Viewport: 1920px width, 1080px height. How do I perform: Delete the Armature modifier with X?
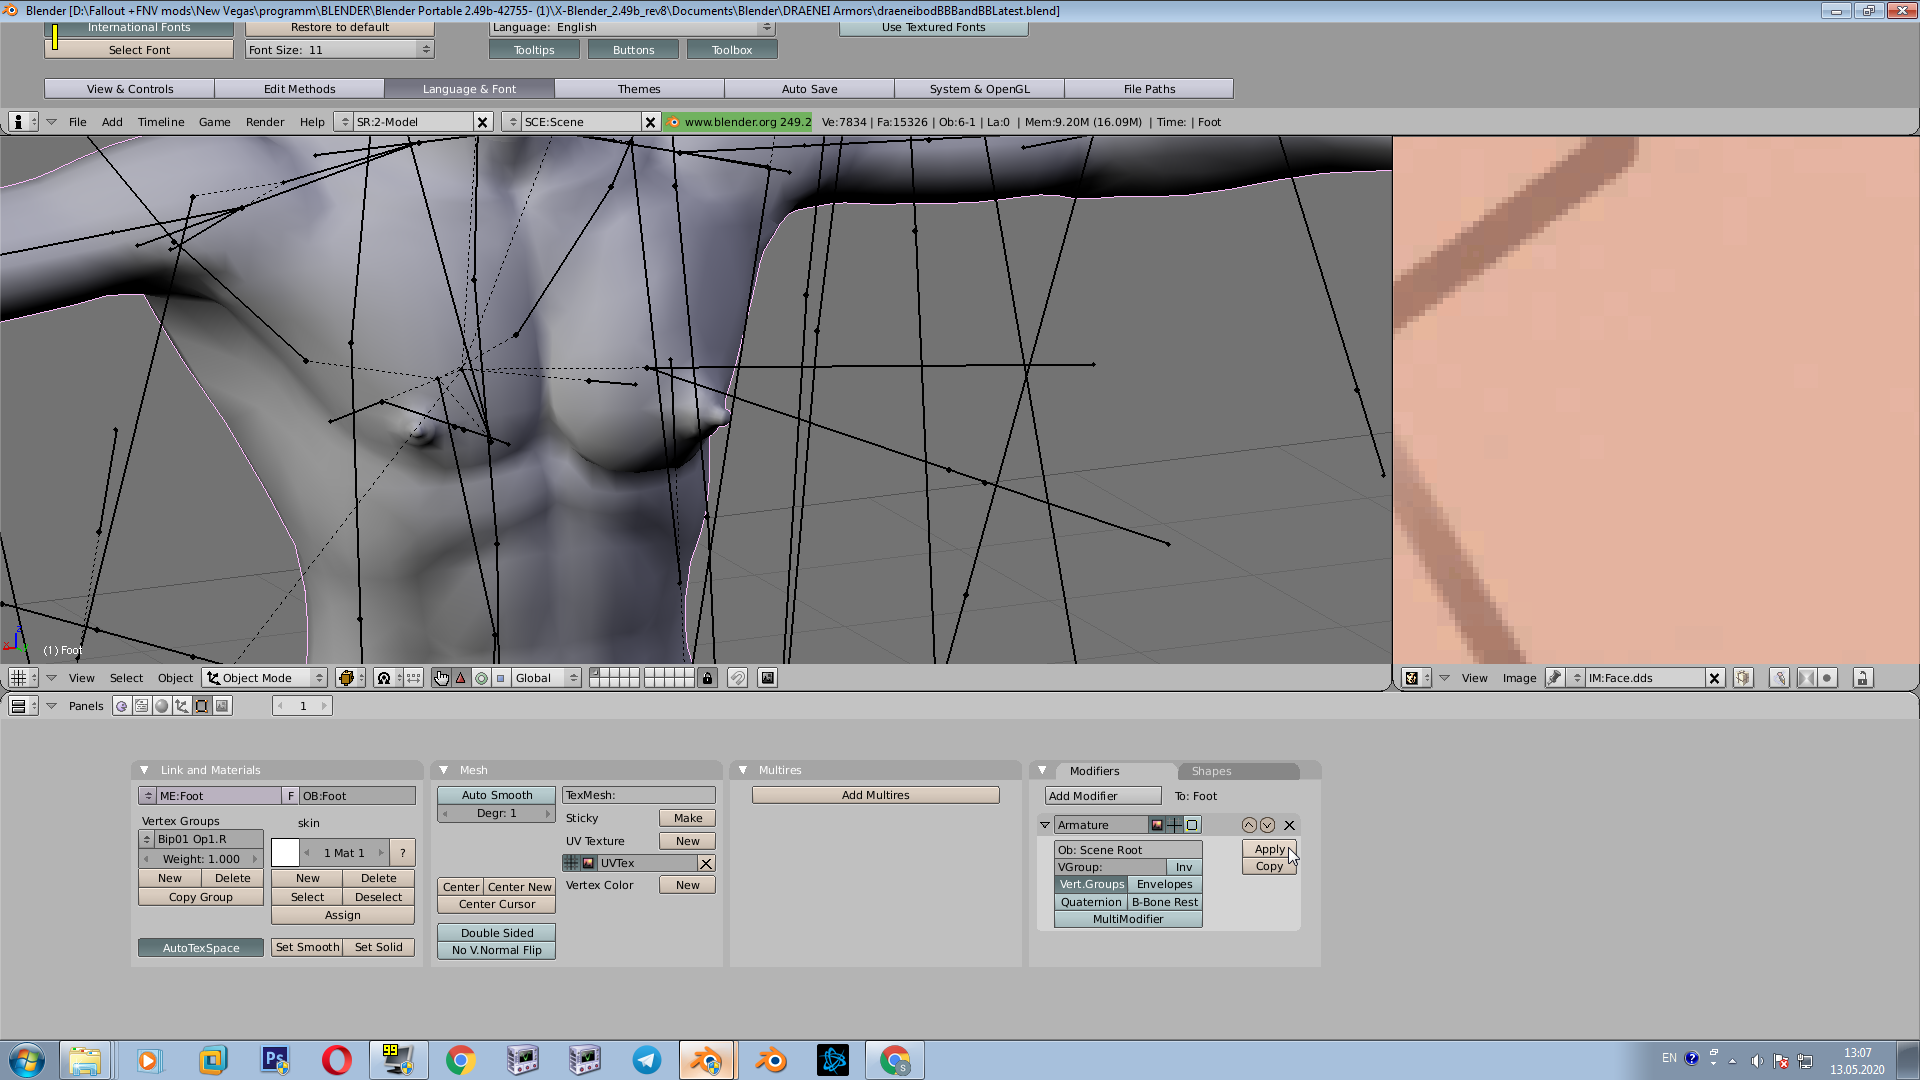(x=1289, y=825)
